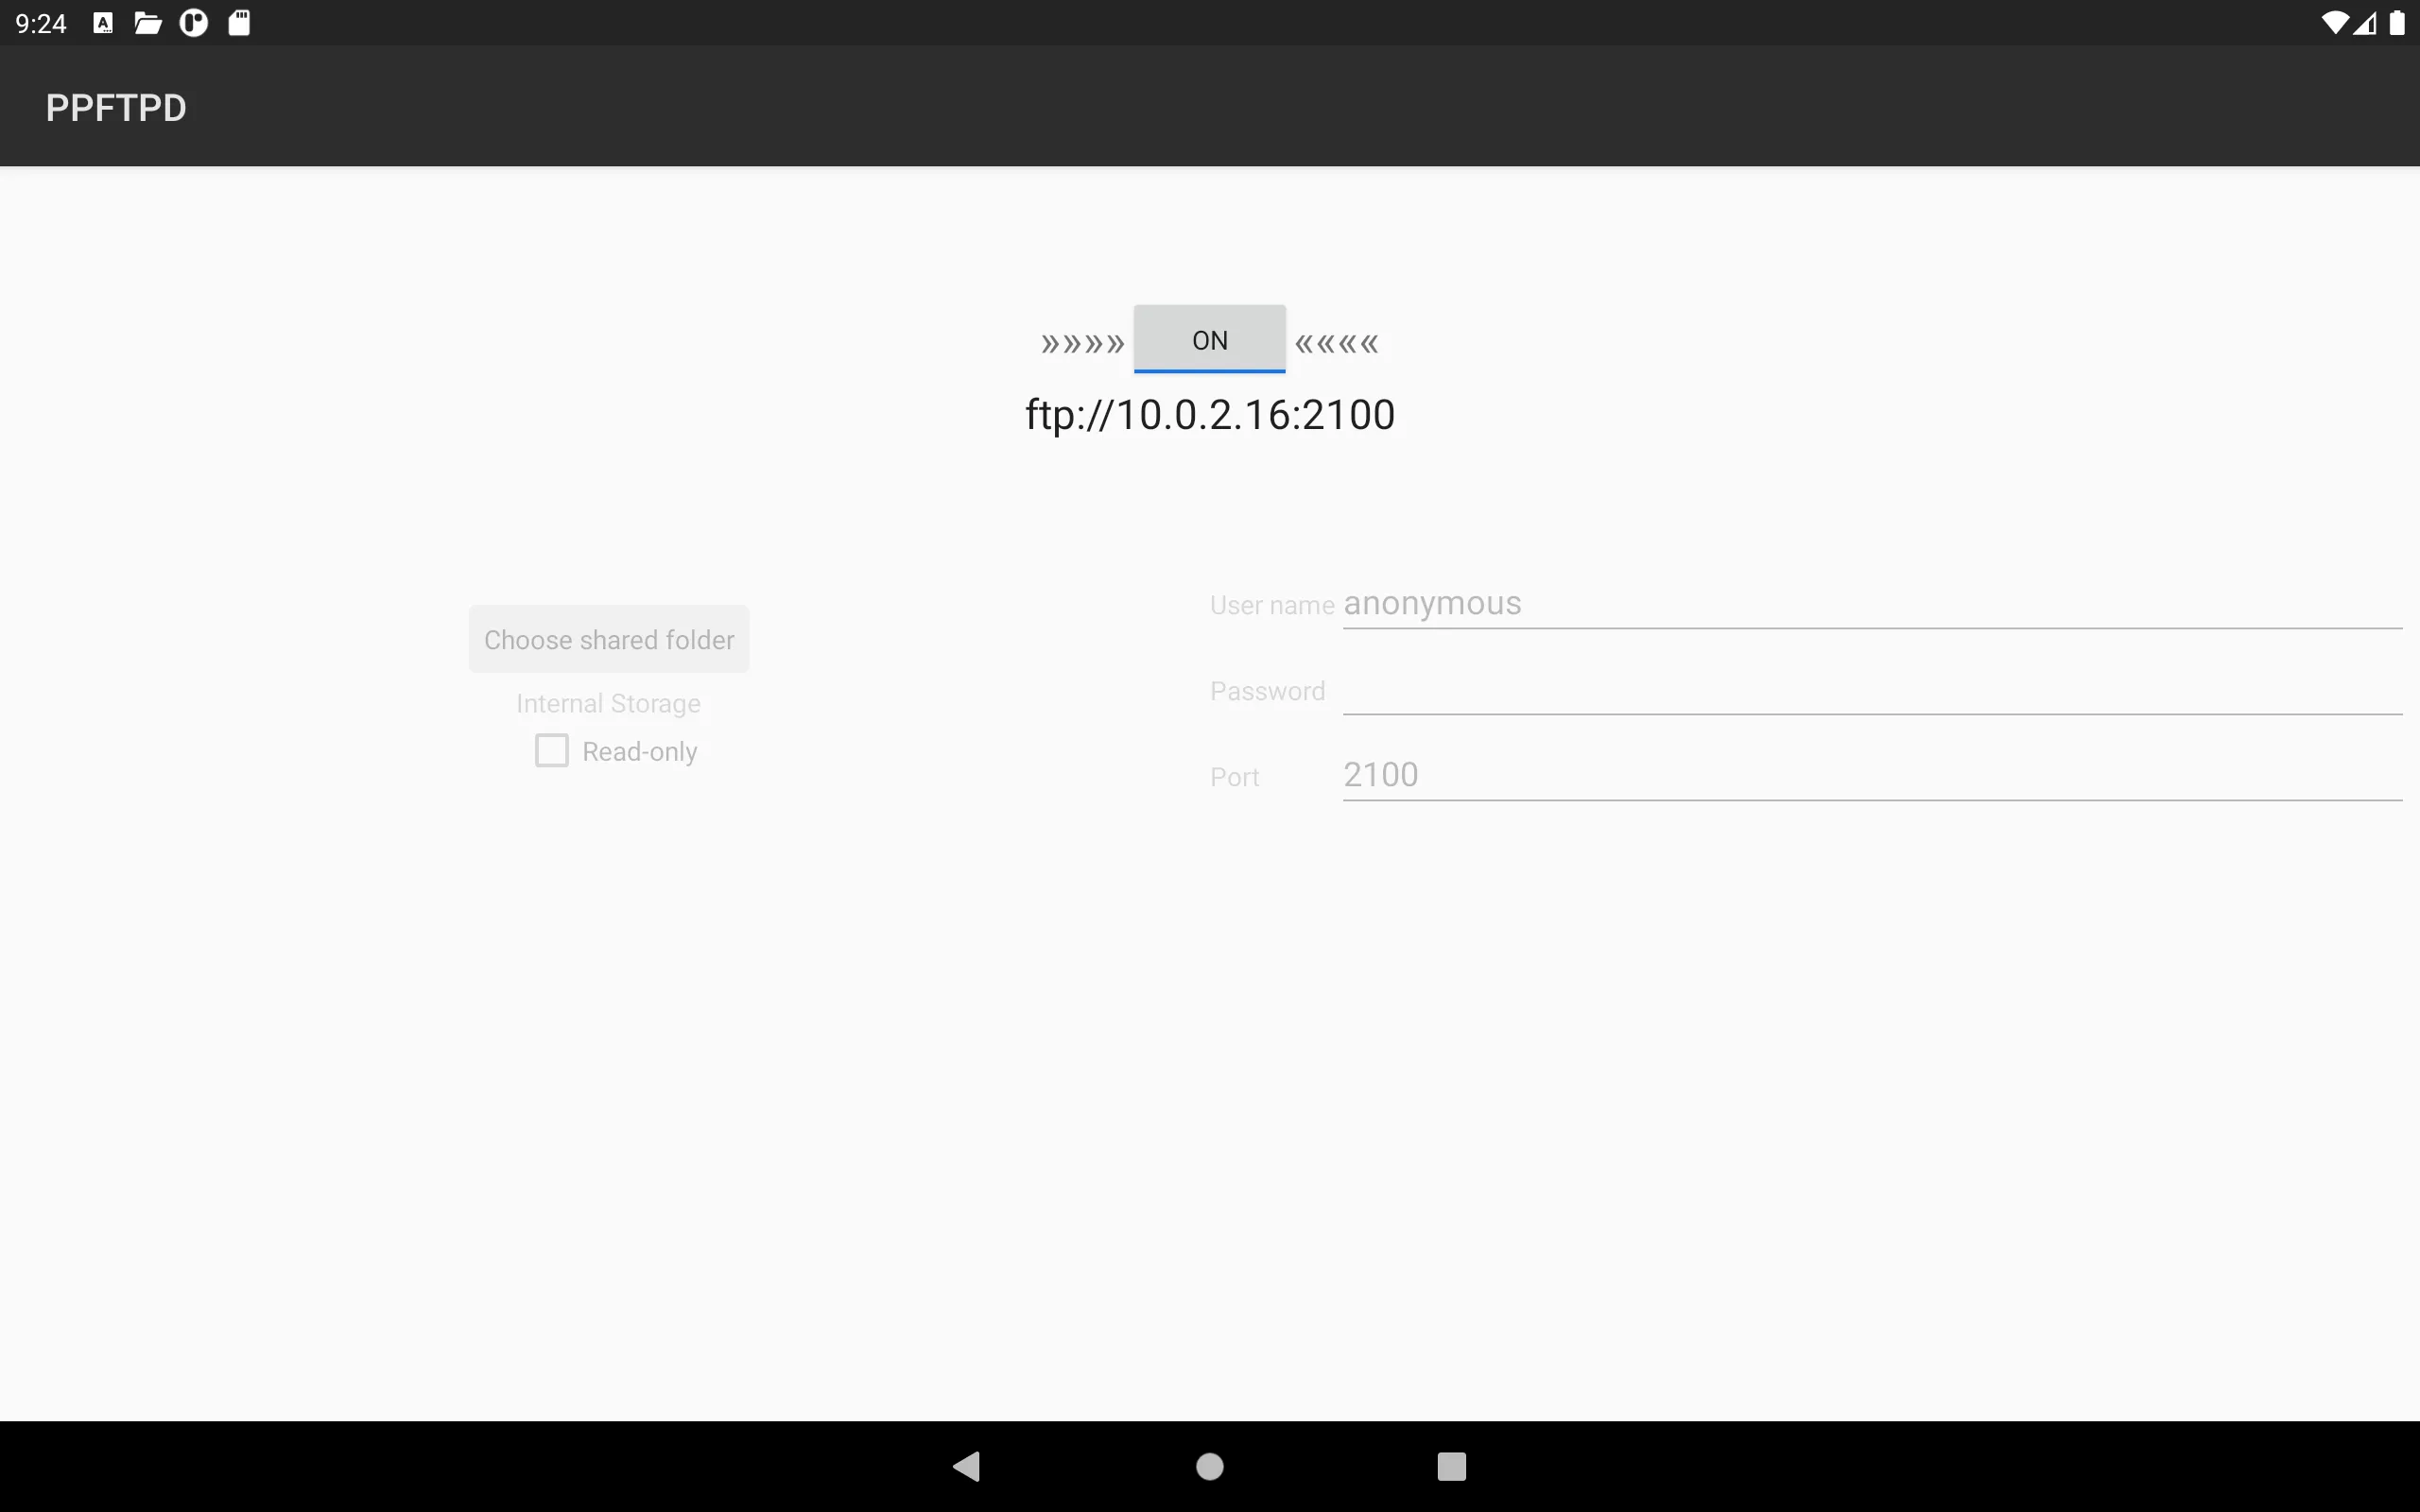Tap the clock display at 9:24
Image resolution: width=2420 pixels, height=1512 pixels.
pos(39,23)
